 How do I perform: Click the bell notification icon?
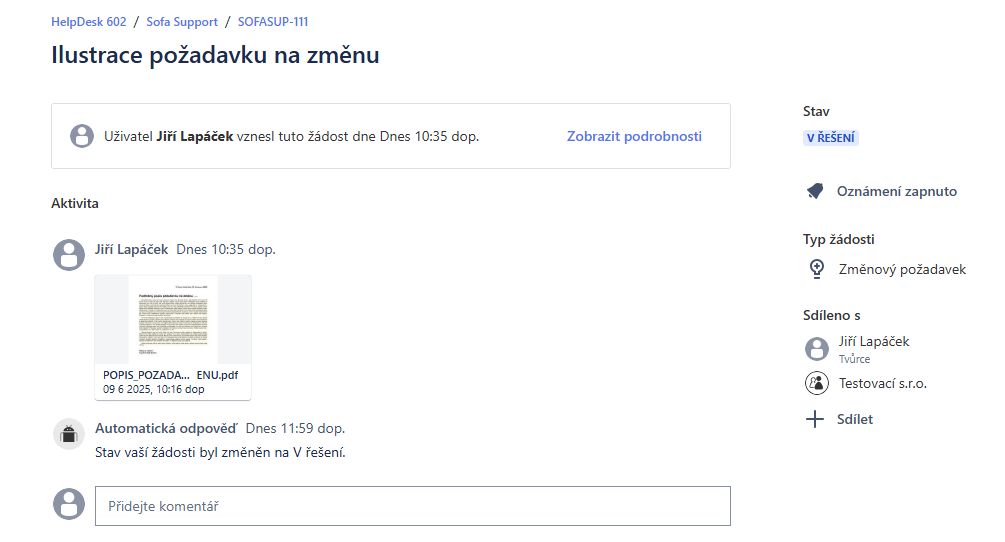tap(815, 191)
